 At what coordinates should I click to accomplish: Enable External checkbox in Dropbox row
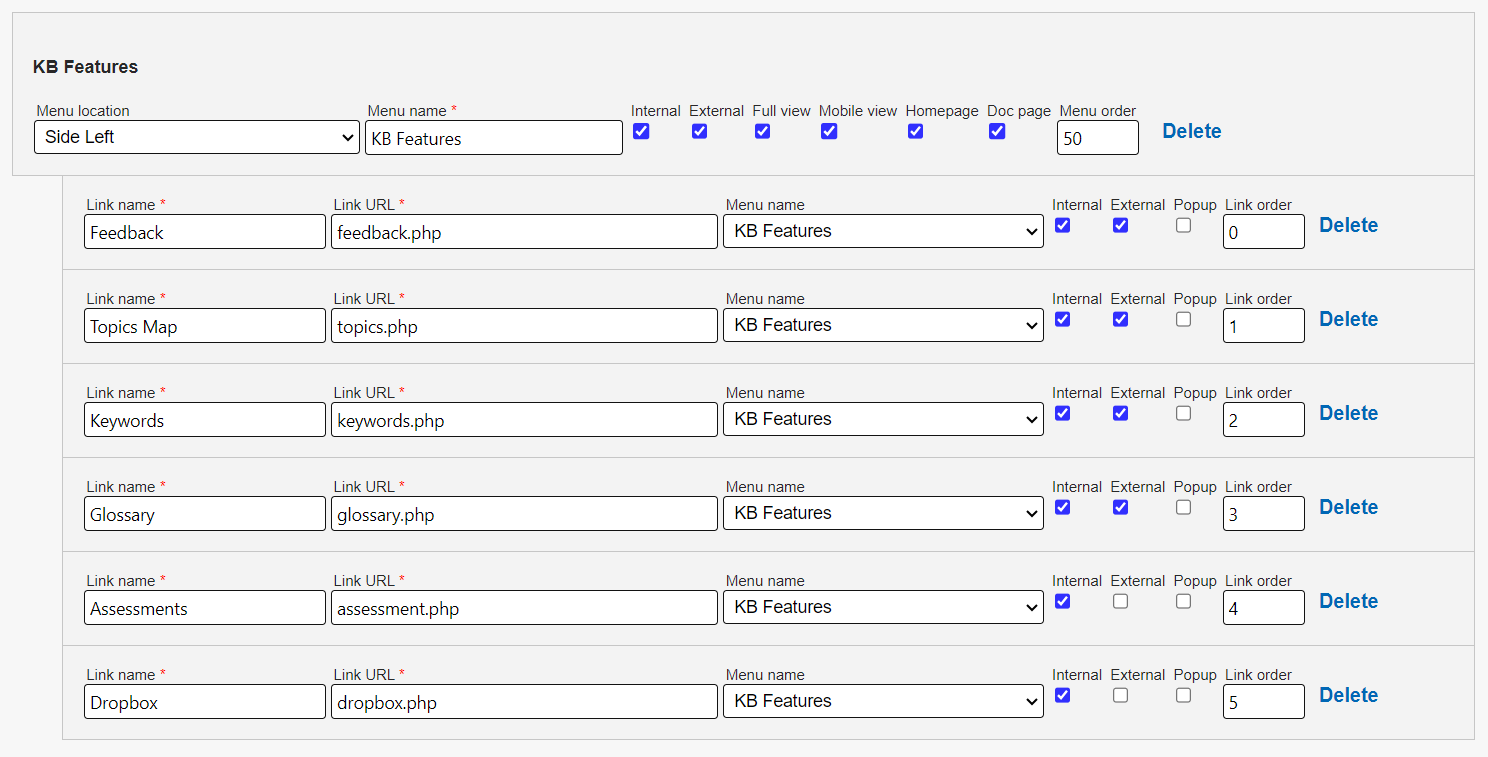[1120, 695]
